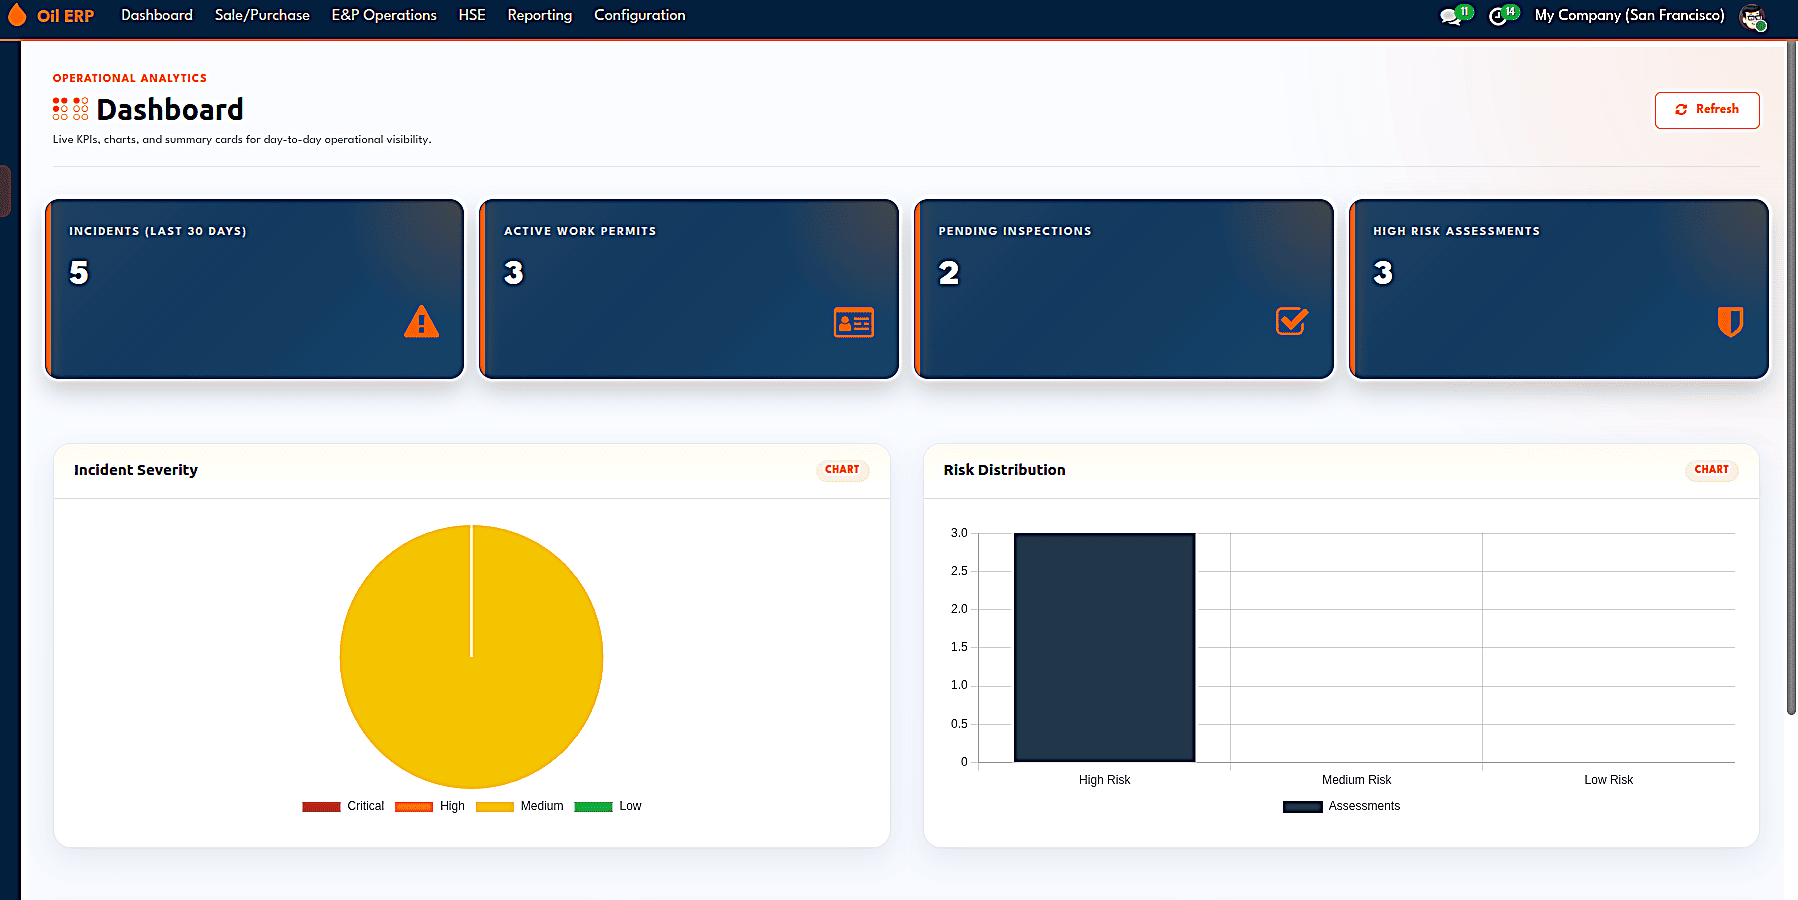Open the Configuration menu
Screen dimensions: 1798x900
click(x=640, y=15)
